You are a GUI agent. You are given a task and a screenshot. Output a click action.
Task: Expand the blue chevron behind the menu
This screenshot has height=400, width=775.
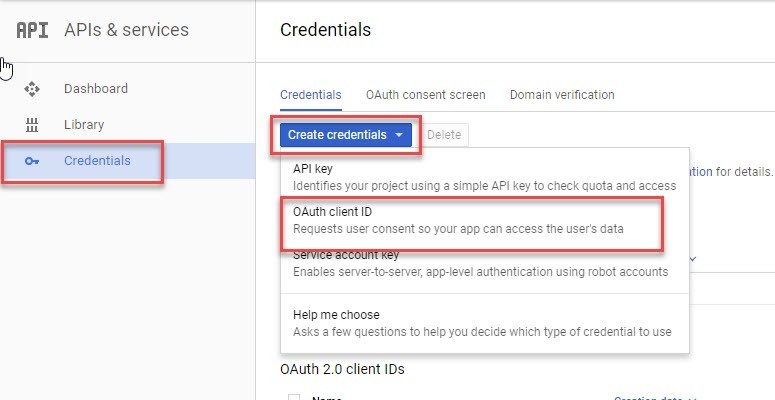point(693,259)
